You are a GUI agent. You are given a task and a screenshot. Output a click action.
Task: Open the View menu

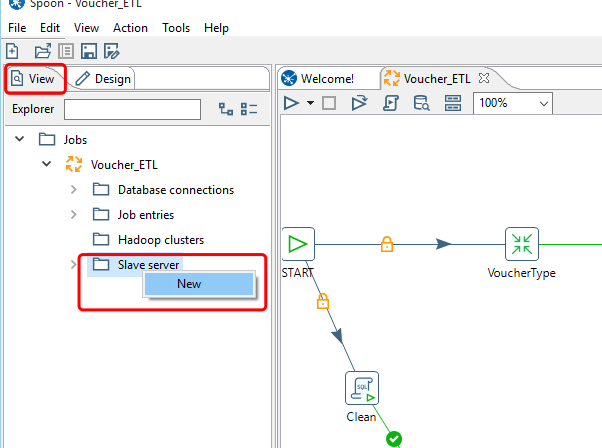click(86, 28)
